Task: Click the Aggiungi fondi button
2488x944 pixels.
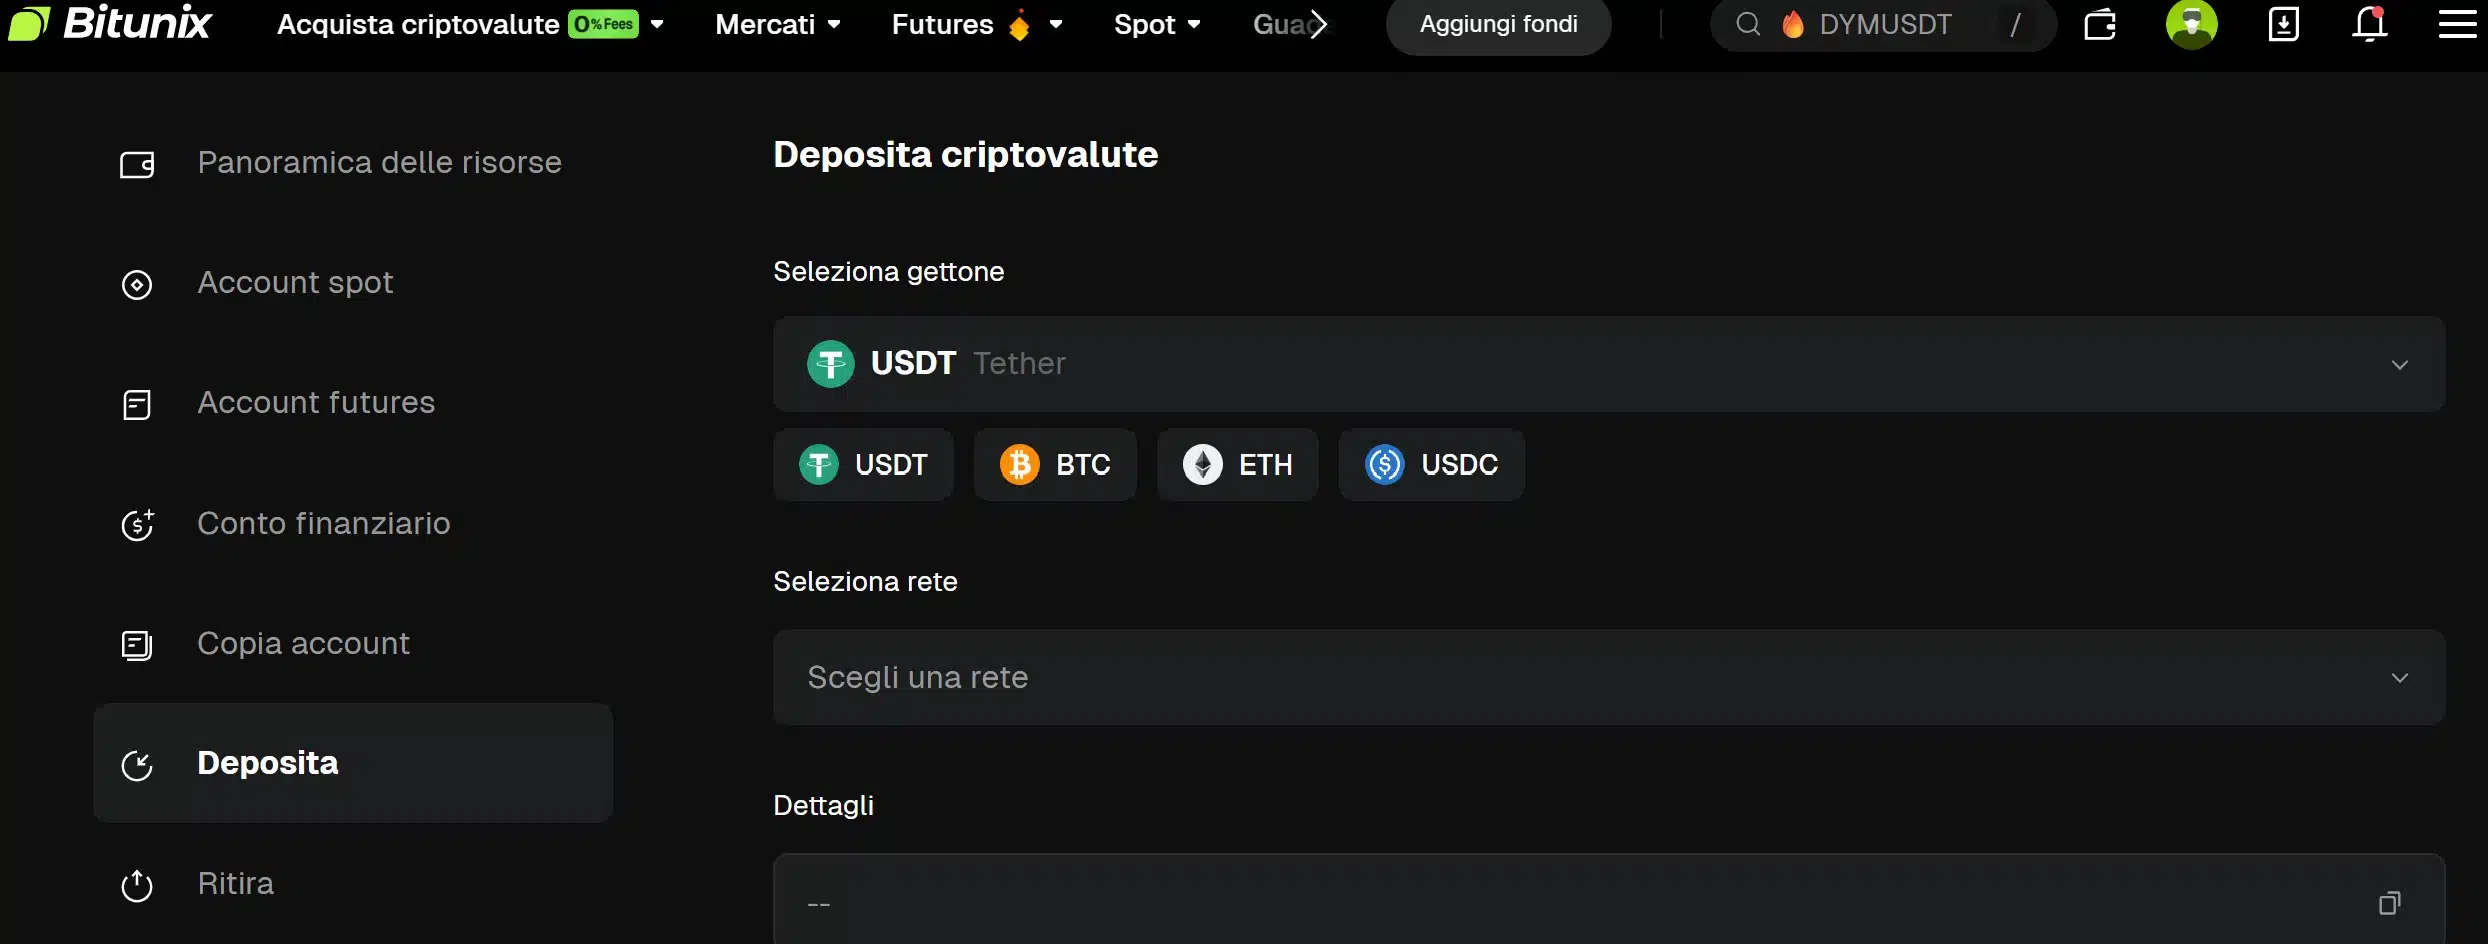Action: coord(1497,24)
